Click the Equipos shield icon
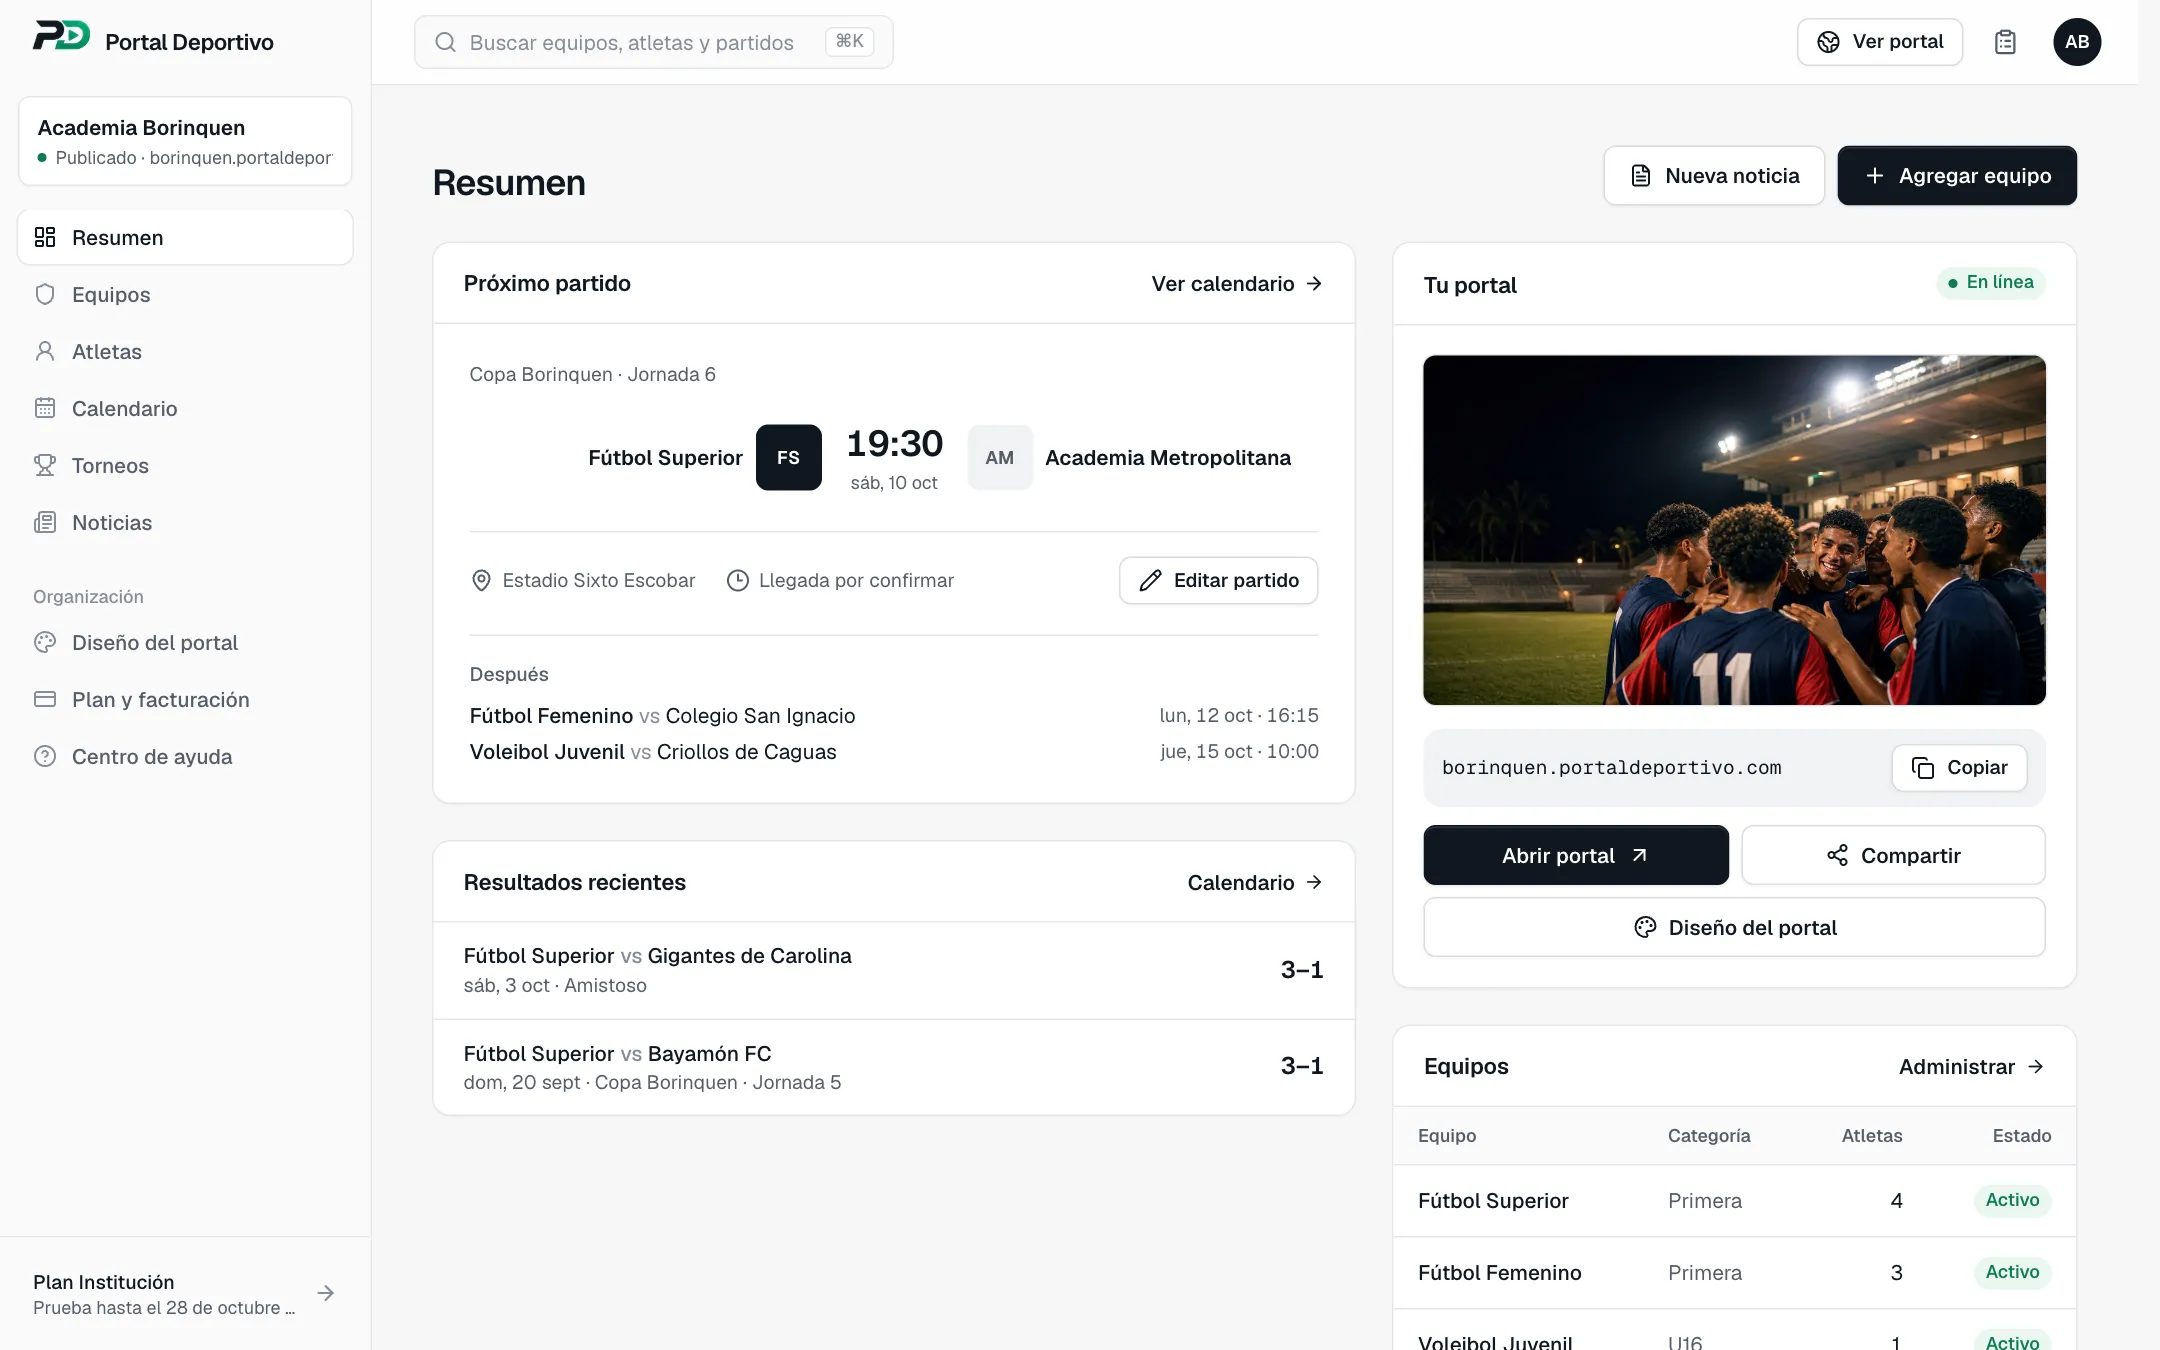This screenshot has width=2160, height=1350. tap(45, 294)
